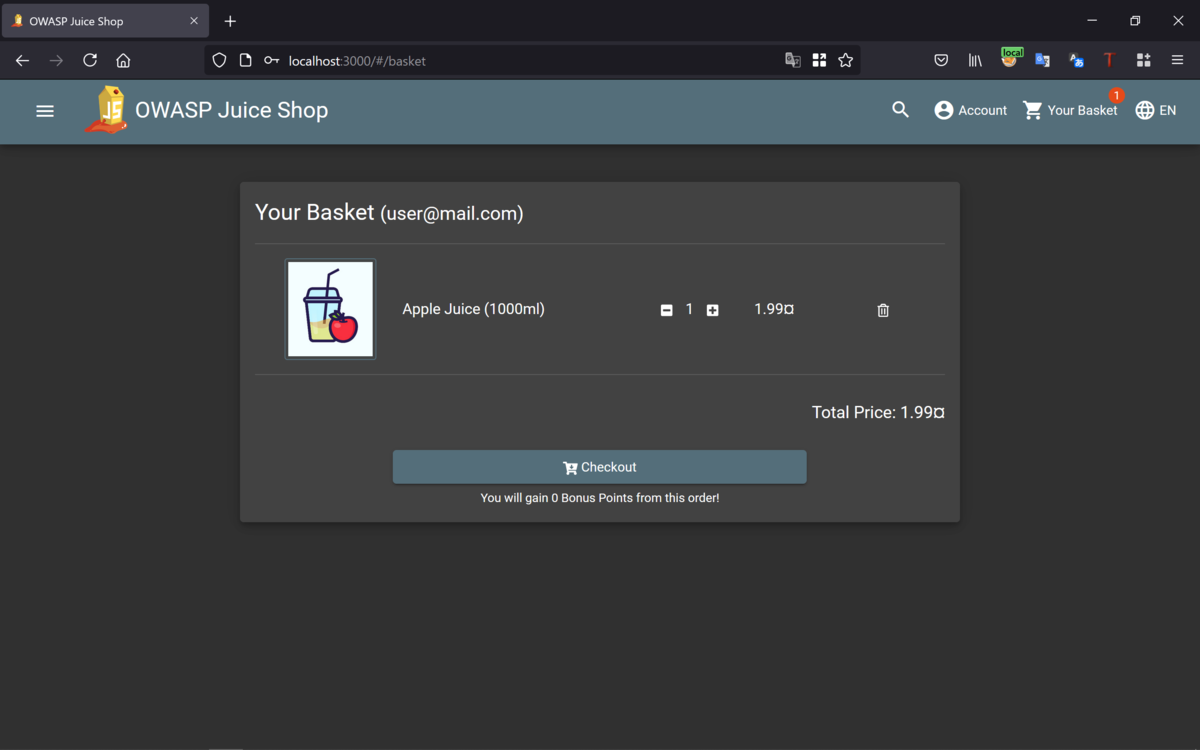The width and height of the screenshot is (1200, 750).
Task: Click the Save to Pocket icon
Action: [941, 60]
